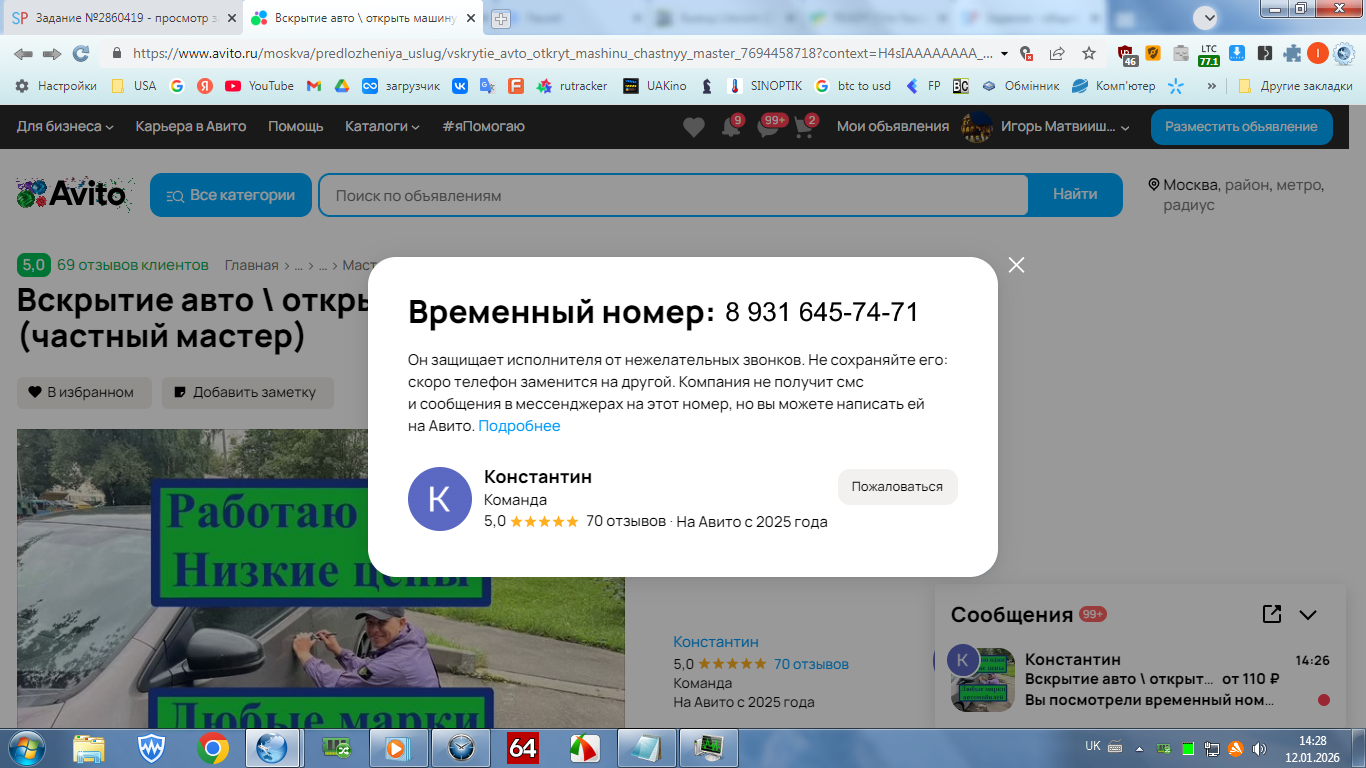
Task: Open the Настройки bookmark
Action: (x=56, y=86)
